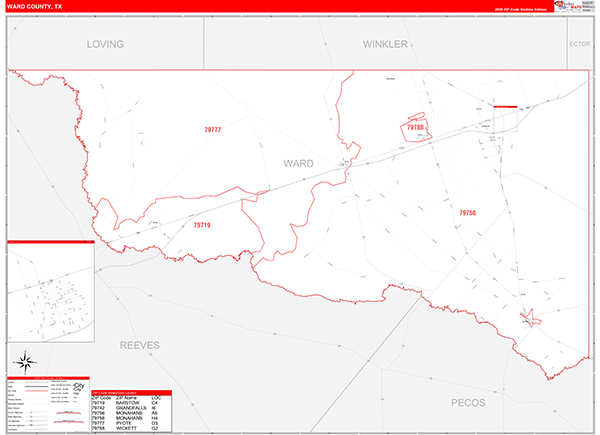
Task: Click the REEVES county label
Action: click(x=140, y=345)
